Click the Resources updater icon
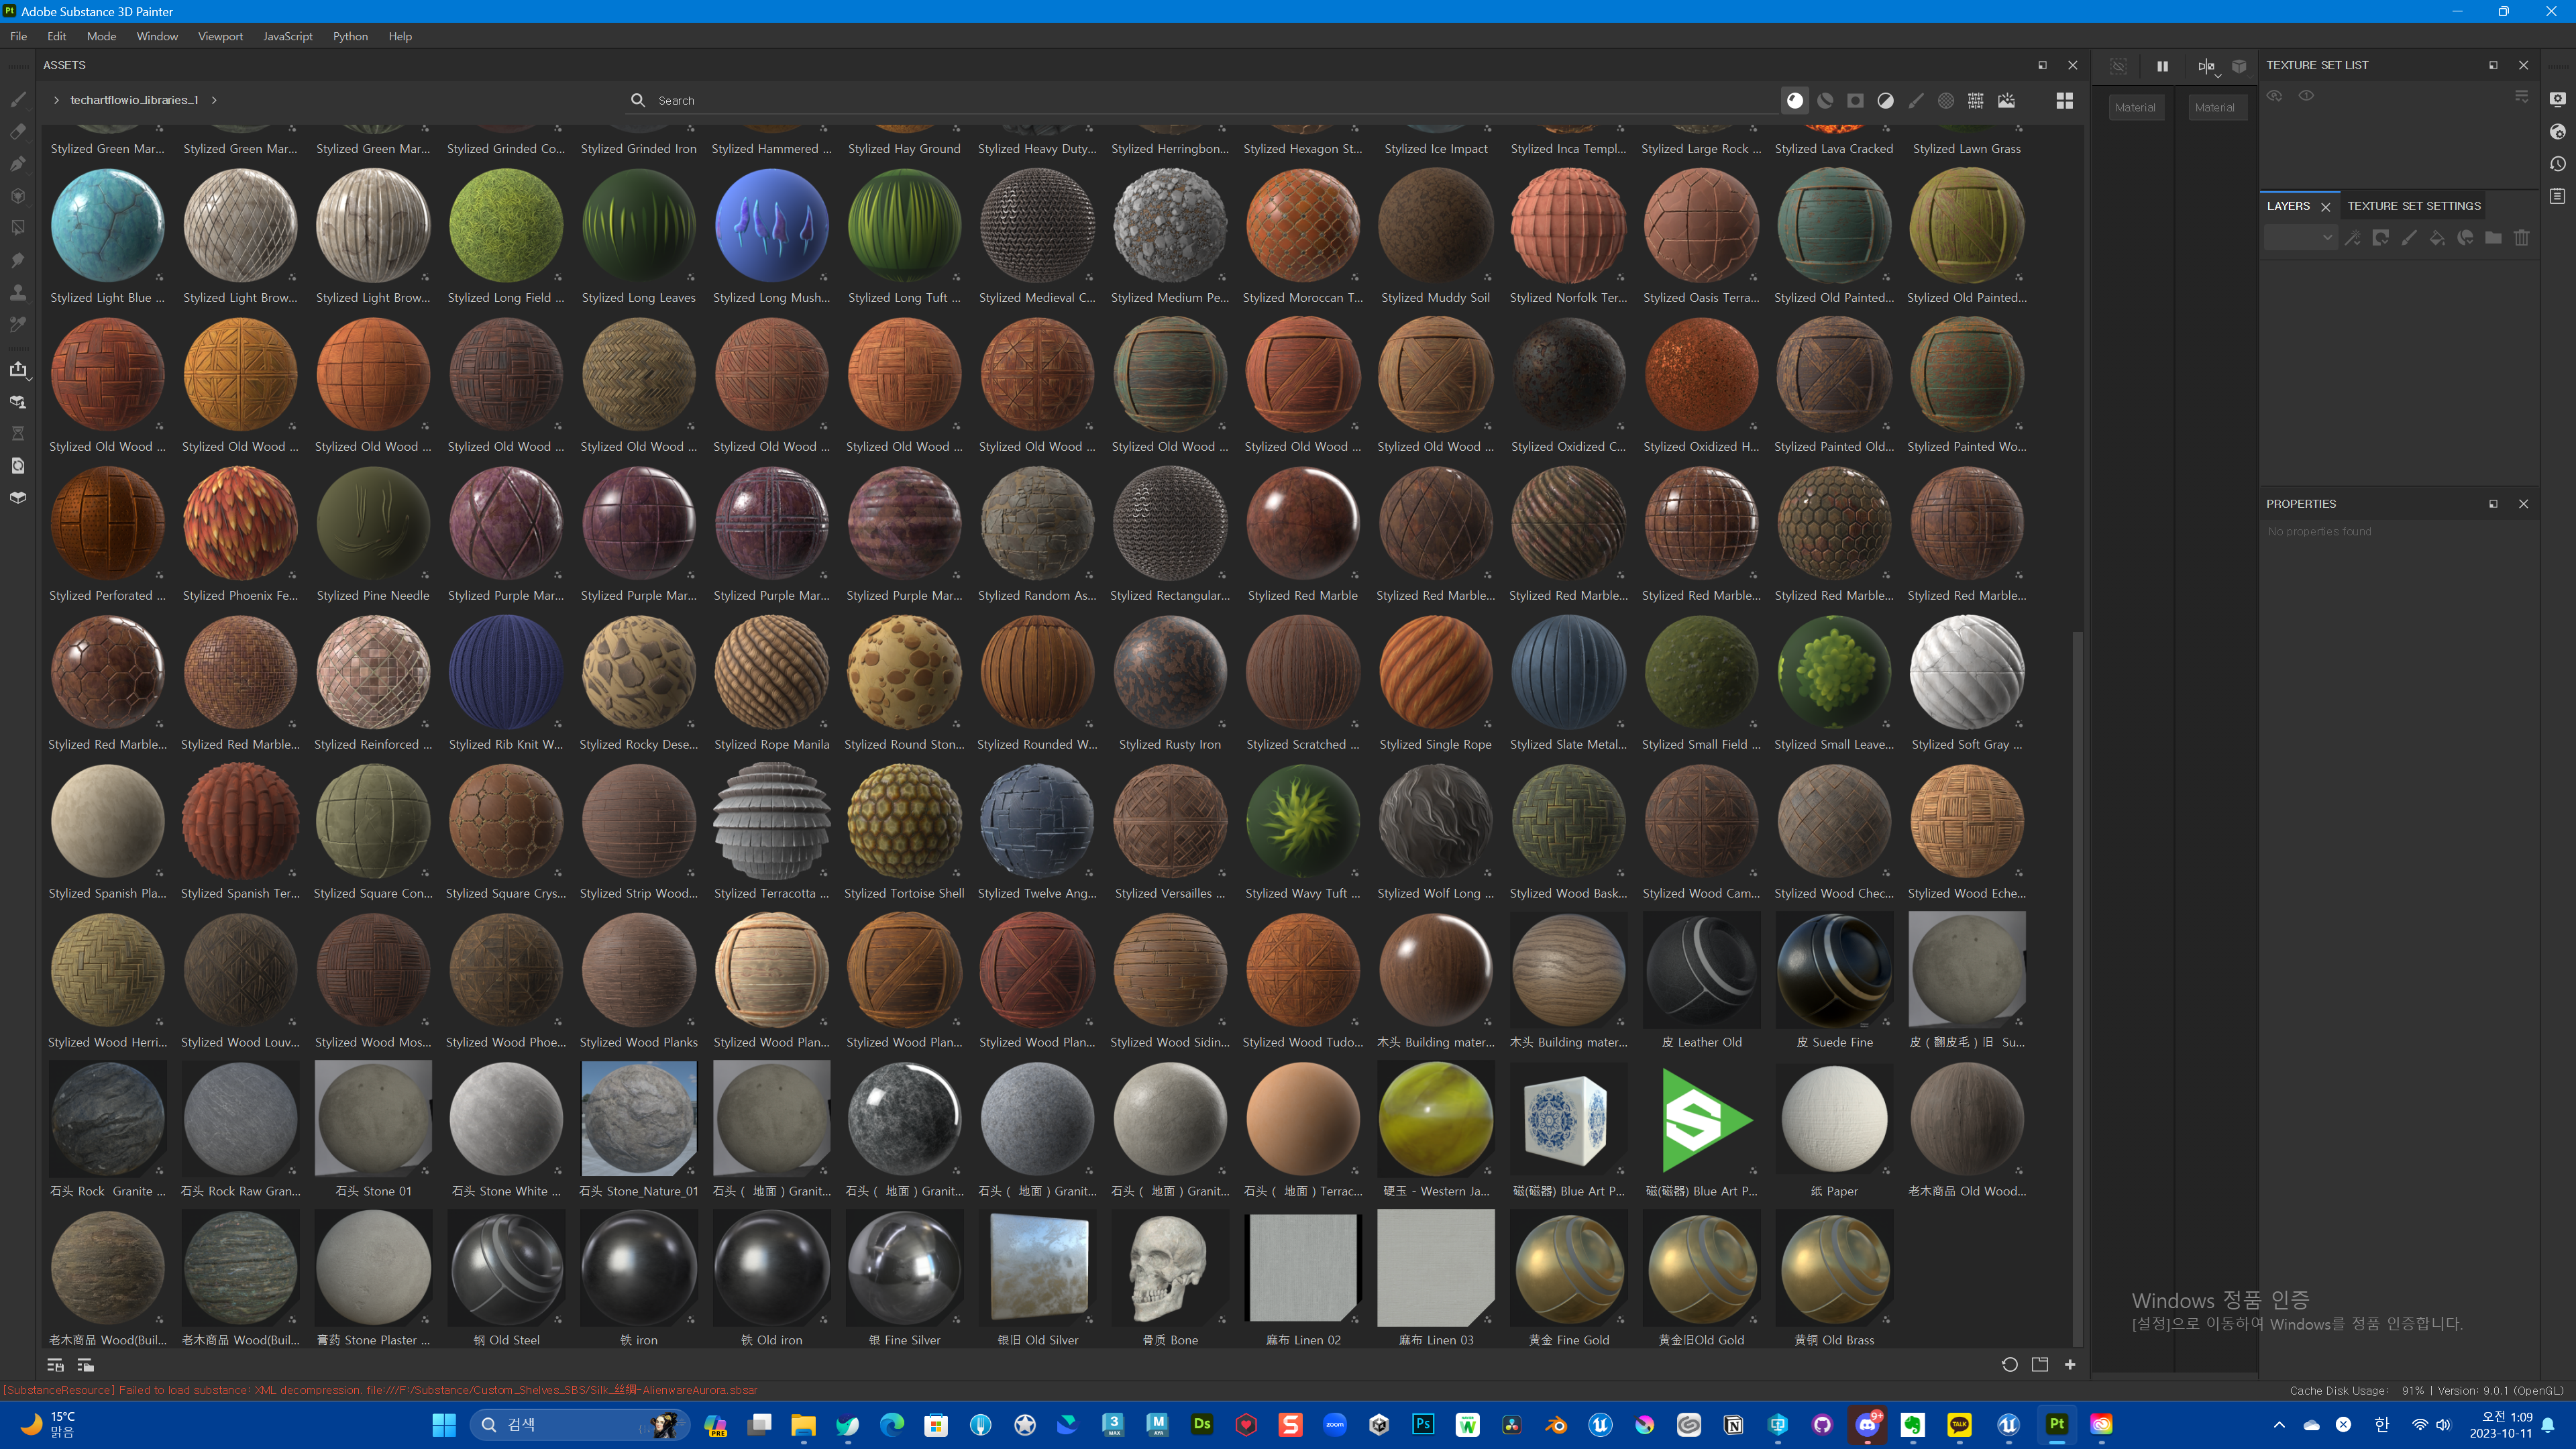Screen dimensions: 2576x1449 (18, 465)
